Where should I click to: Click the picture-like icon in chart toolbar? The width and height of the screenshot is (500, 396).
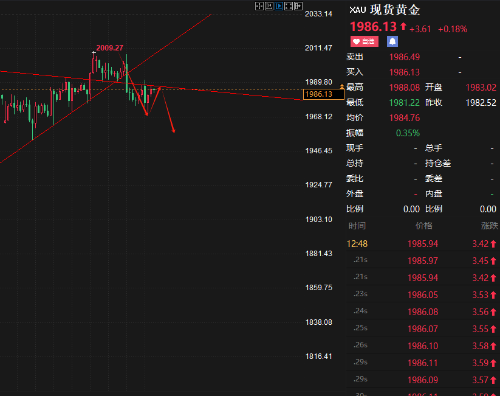pyautogui.click(x=269, y=6)
